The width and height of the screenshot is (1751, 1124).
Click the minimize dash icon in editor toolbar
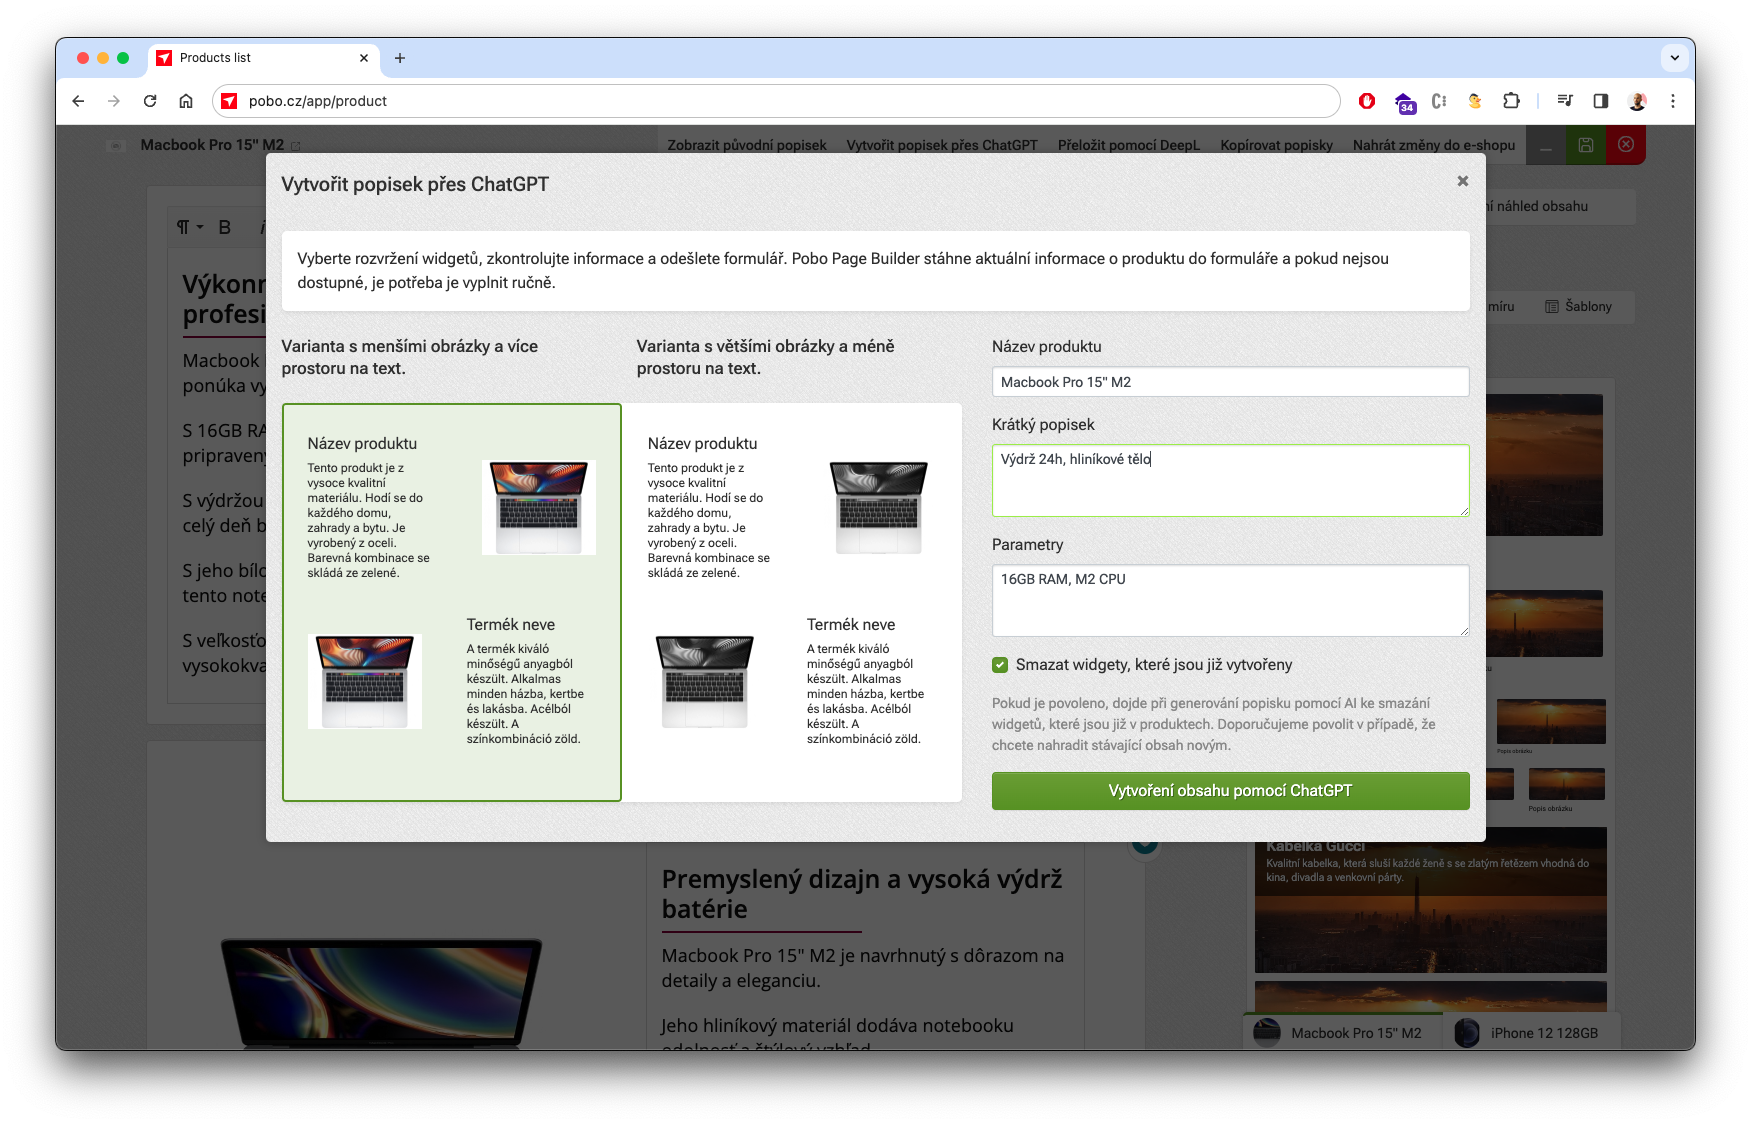pyautogui.click(x=1546, y=145)
